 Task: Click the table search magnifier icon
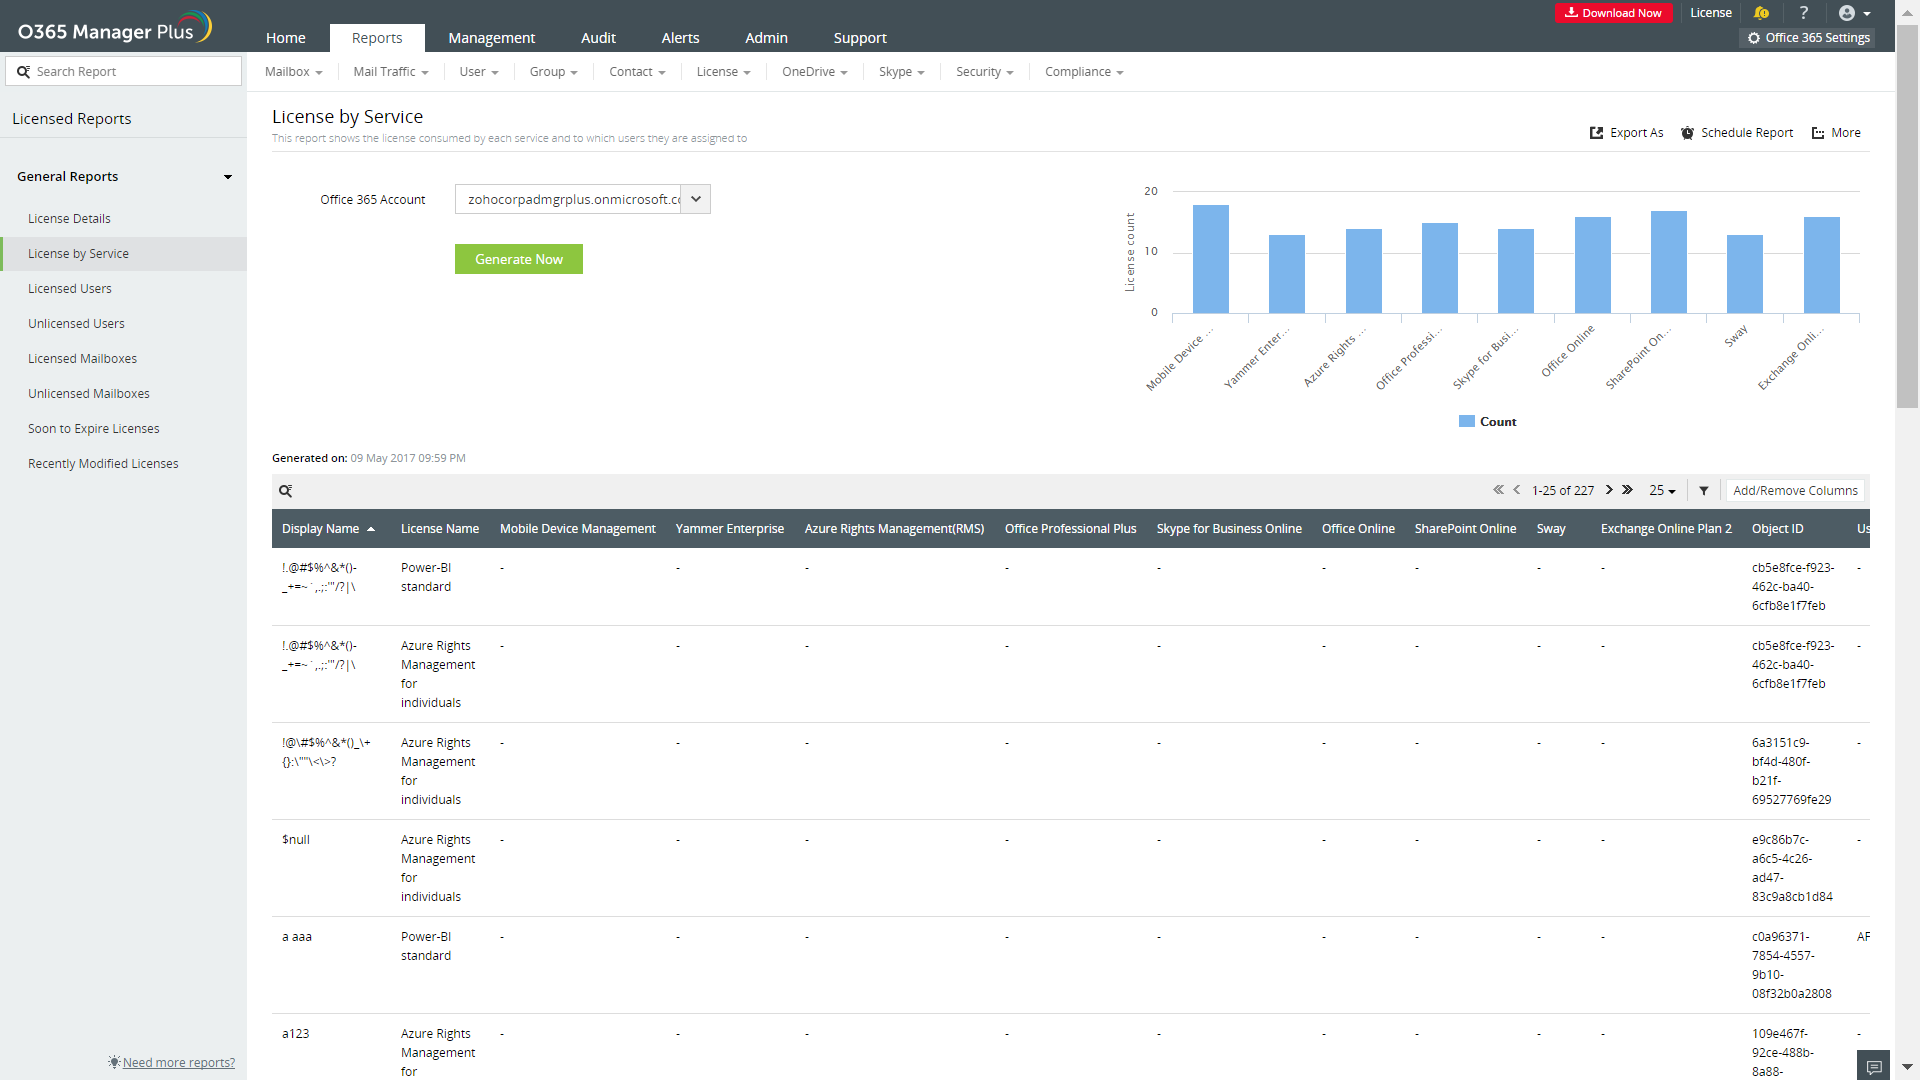286,491
